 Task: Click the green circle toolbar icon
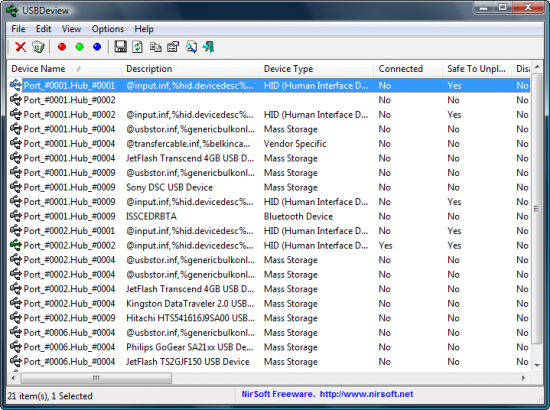(x=80, y=47)
